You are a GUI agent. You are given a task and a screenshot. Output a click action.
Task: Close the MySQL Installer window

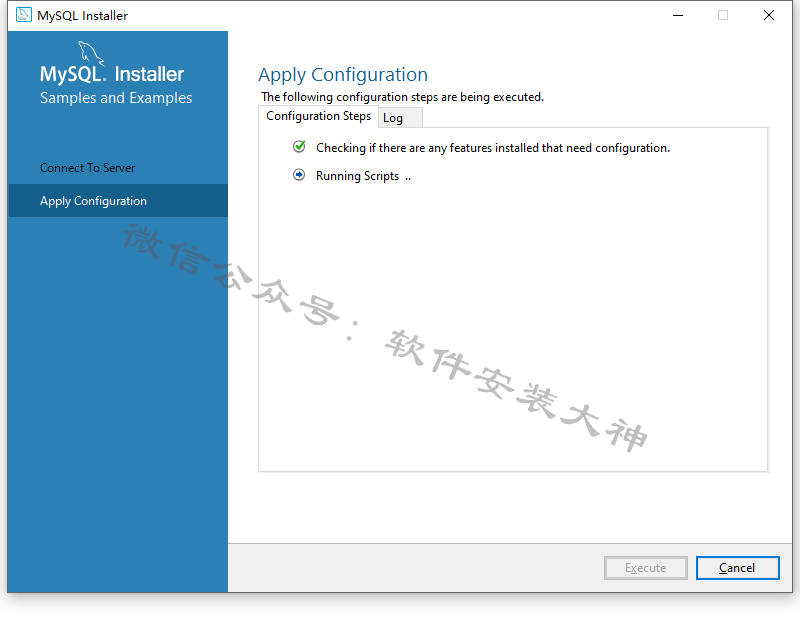[x=769, y=15]
